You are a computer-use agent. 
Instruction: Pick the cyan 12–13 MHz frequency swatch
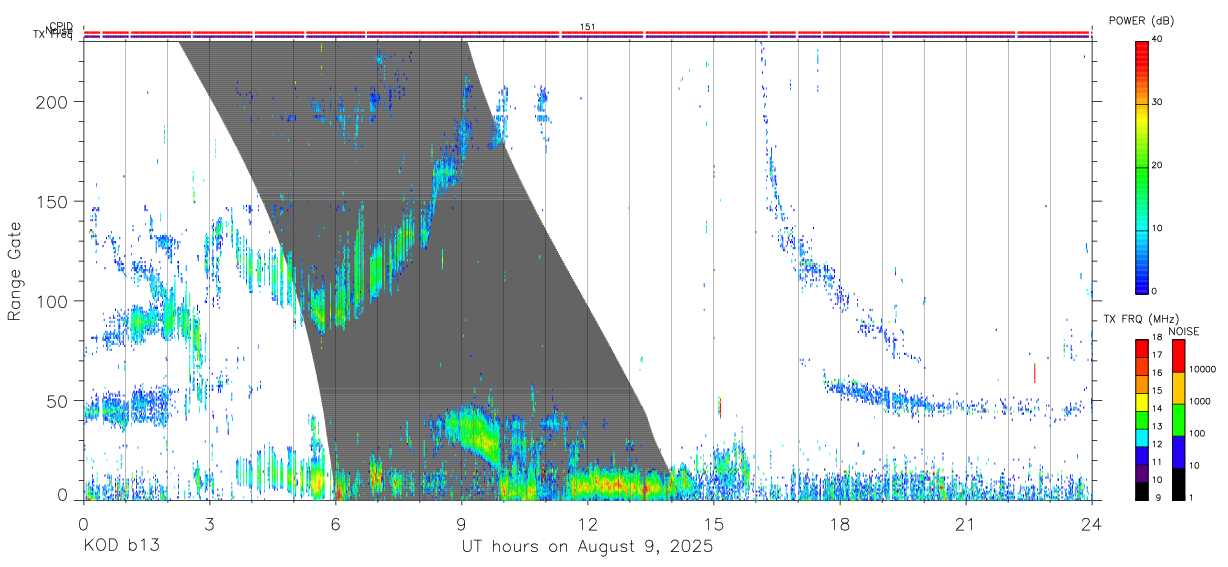[x=1141, y=438]
